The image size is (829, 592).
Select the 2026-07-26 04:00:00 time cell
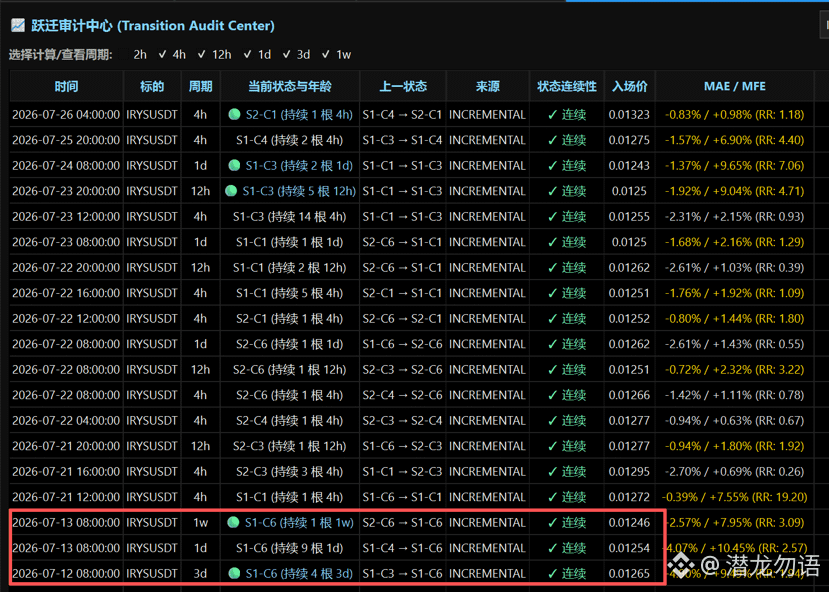click(x=66, y=115)
